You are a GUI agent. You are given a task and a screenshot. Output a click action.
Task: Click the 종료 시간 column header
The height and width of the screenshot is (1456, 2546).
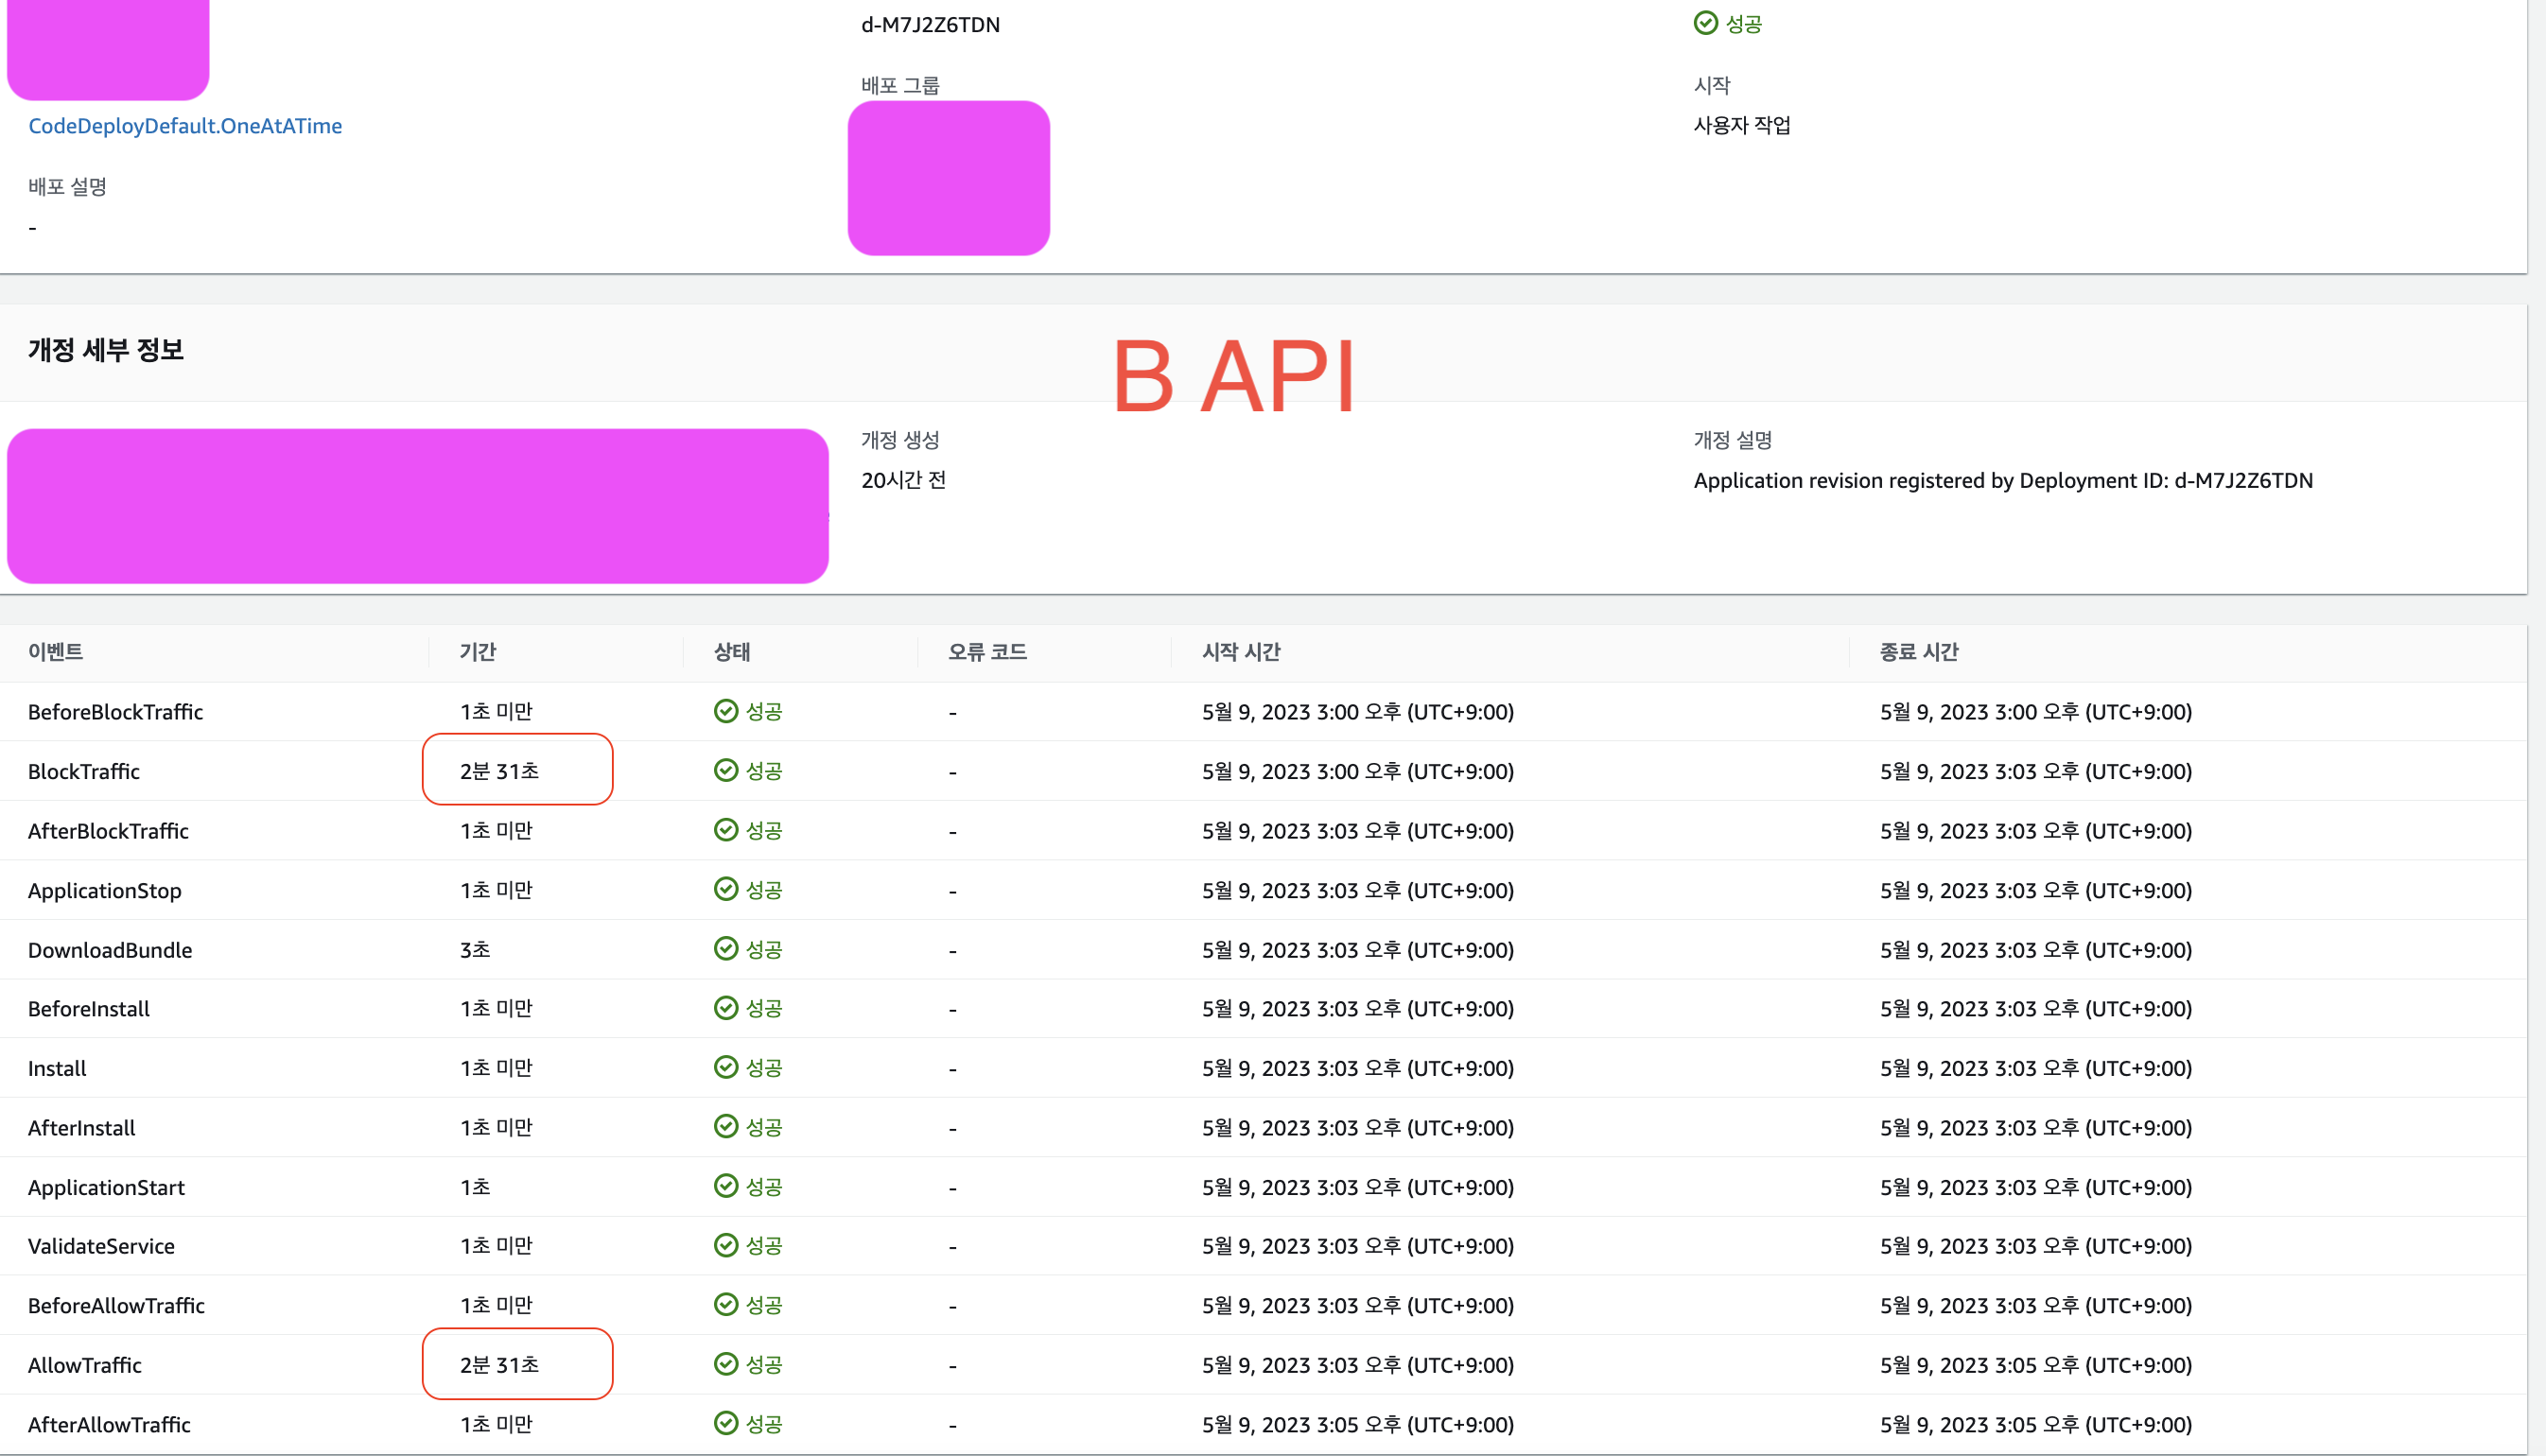coord(1919,652)
